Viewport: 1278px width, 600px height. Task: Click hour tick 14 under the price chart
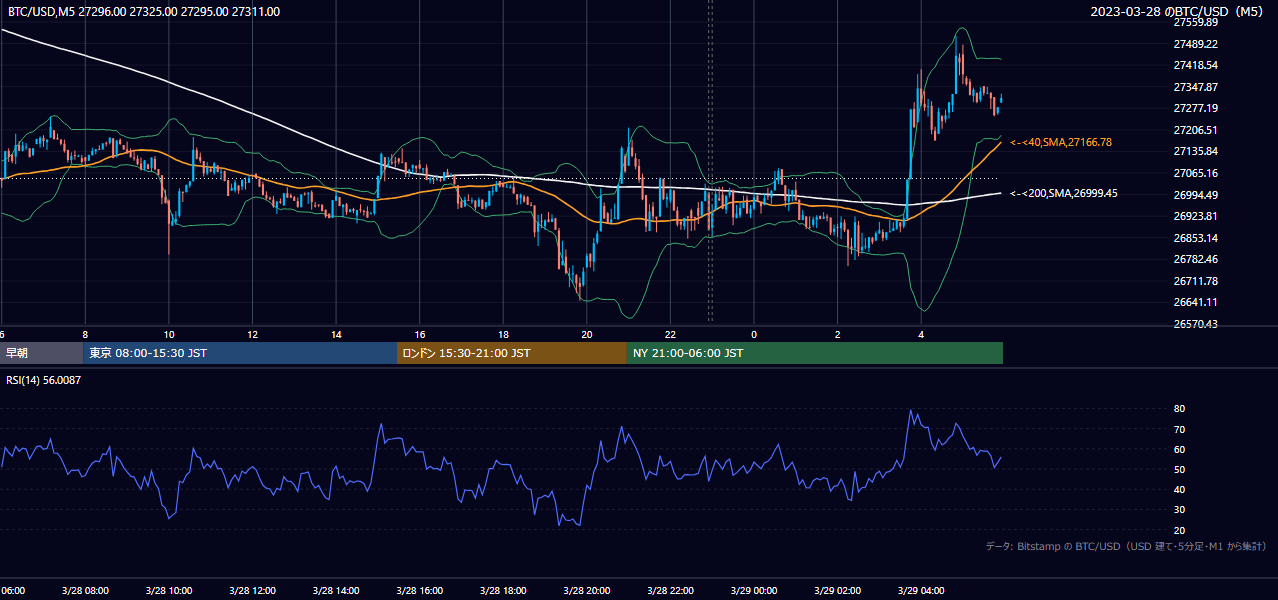(336, 334)
